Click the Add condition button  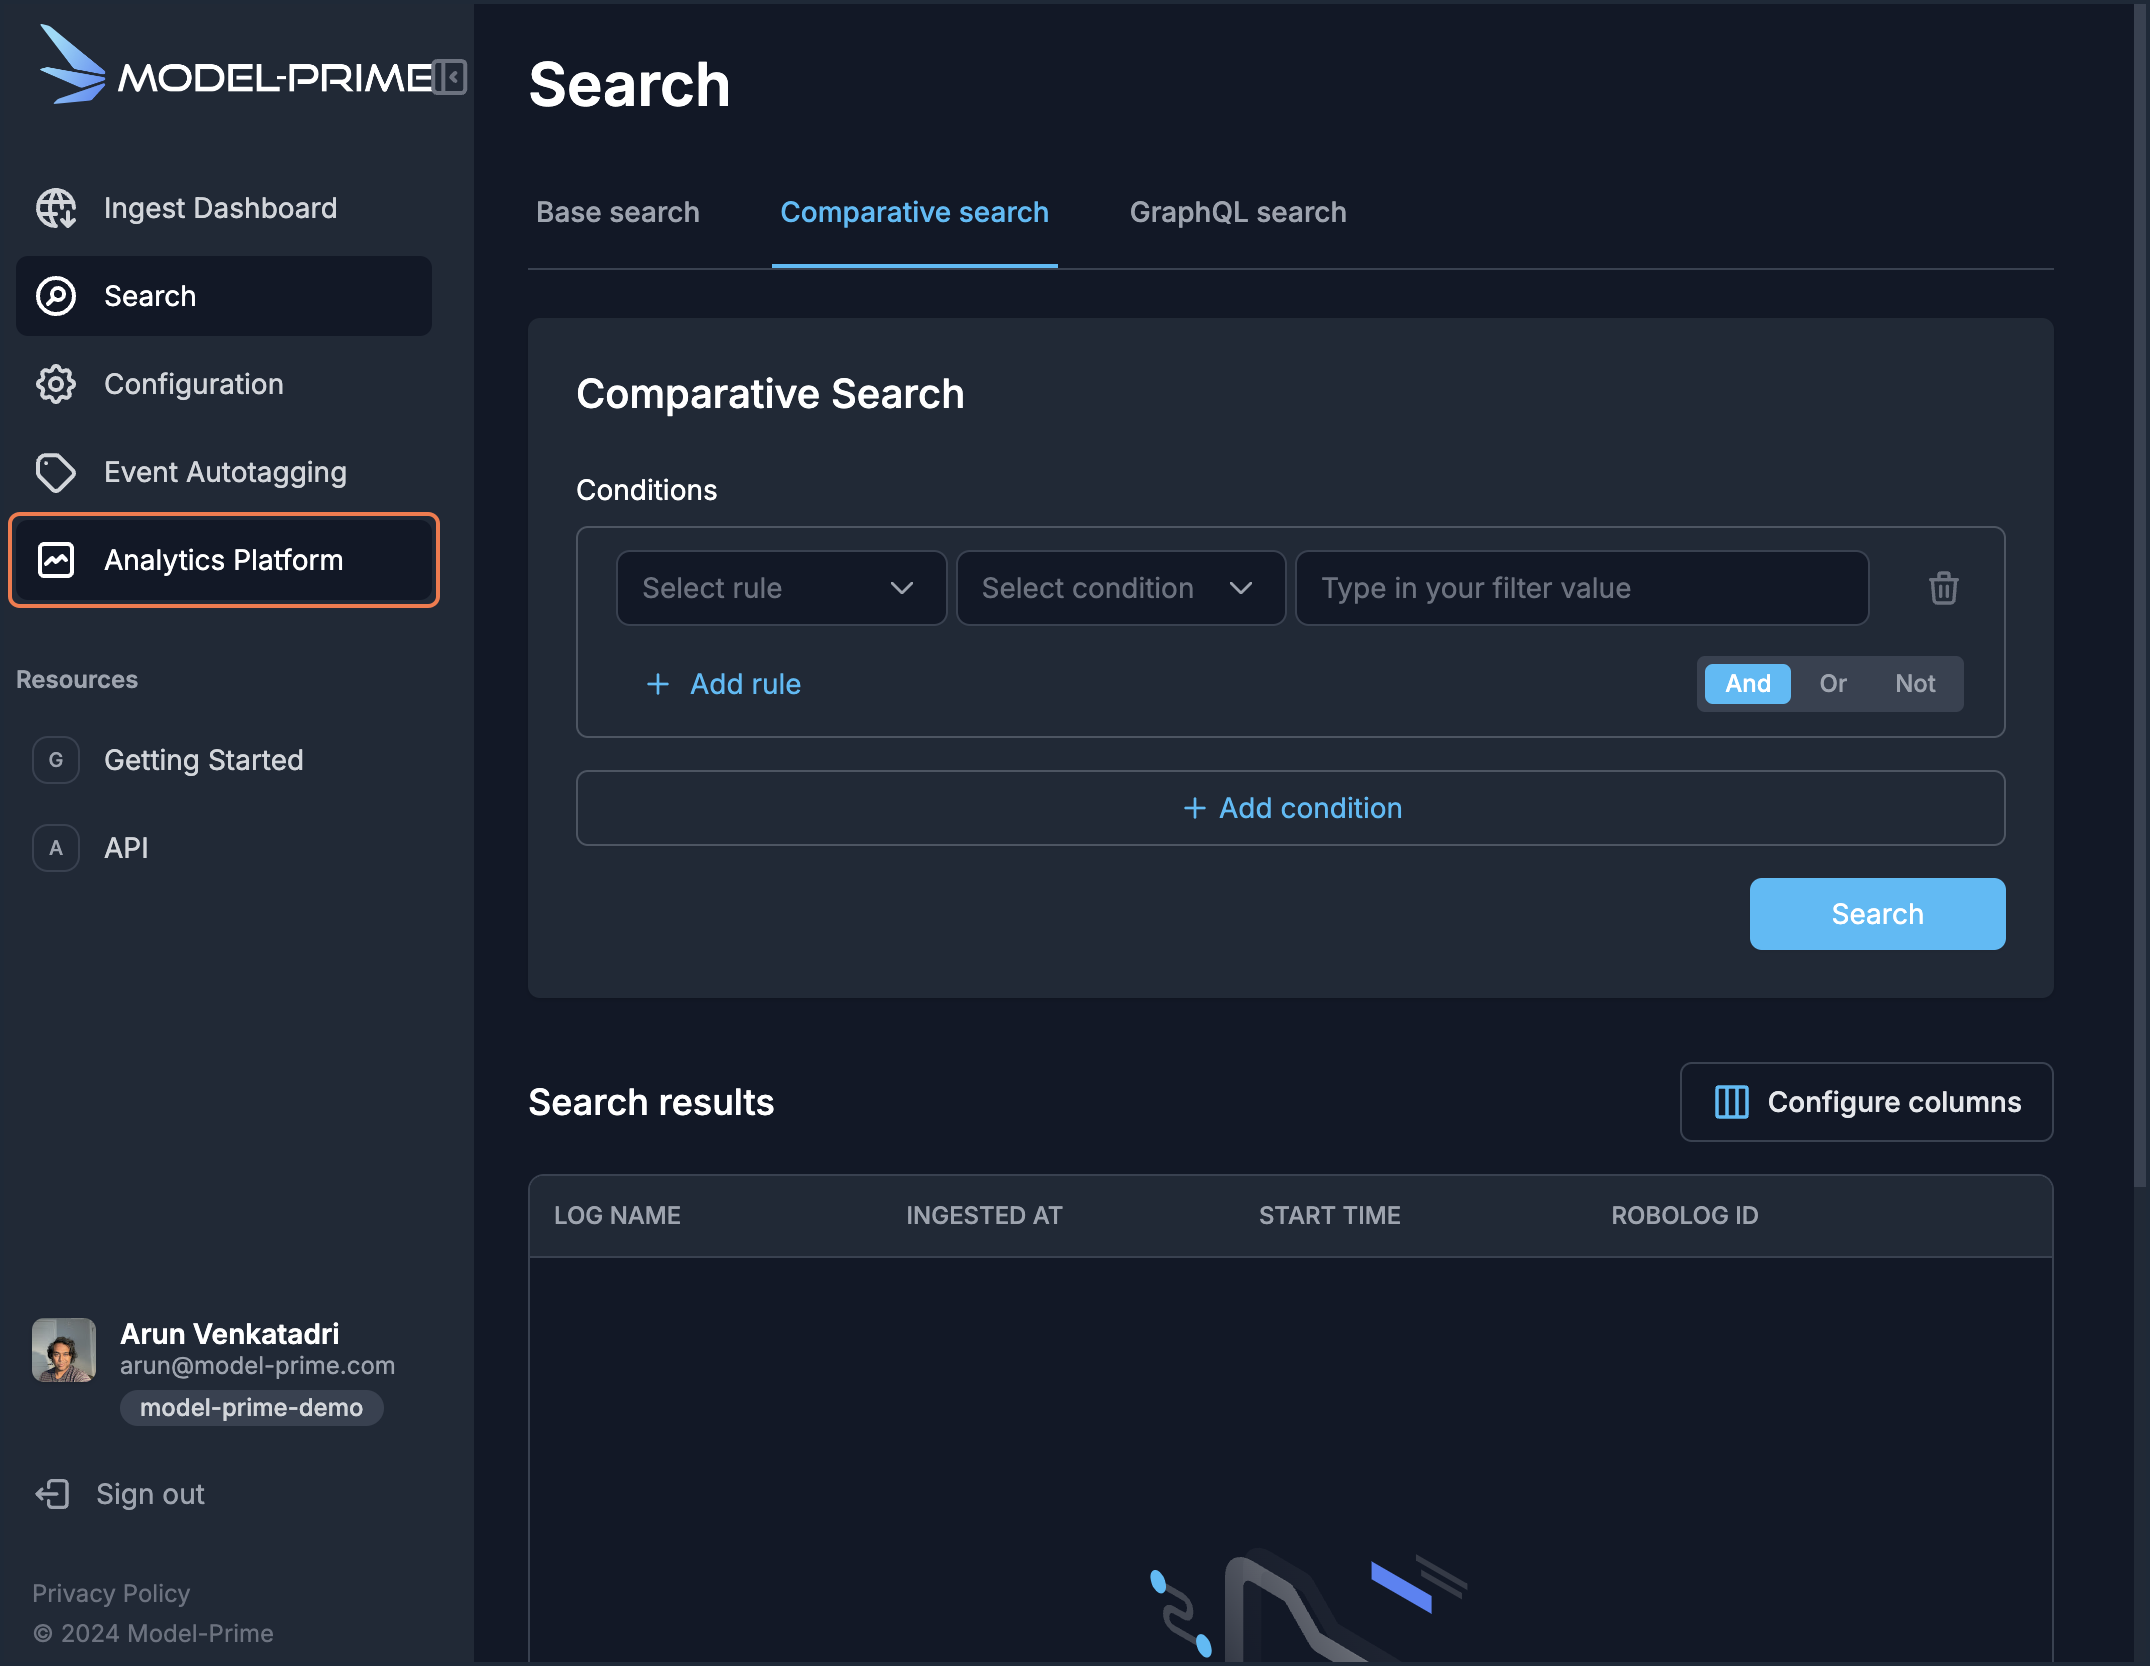click(1290, 808)
